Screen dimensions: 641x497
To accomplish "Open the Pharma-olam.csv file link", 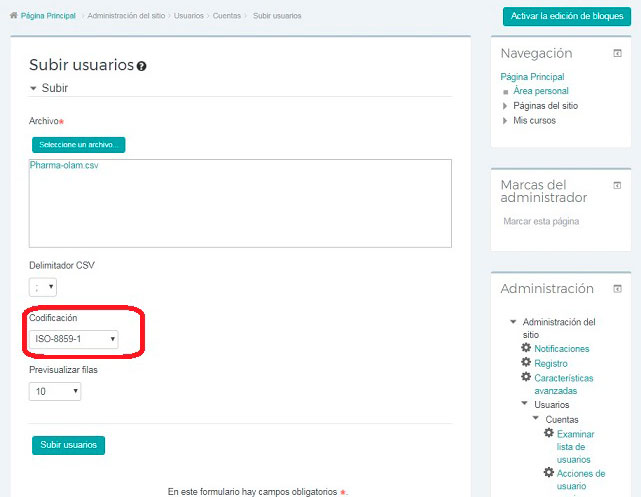I will click(x=64, y=165).
